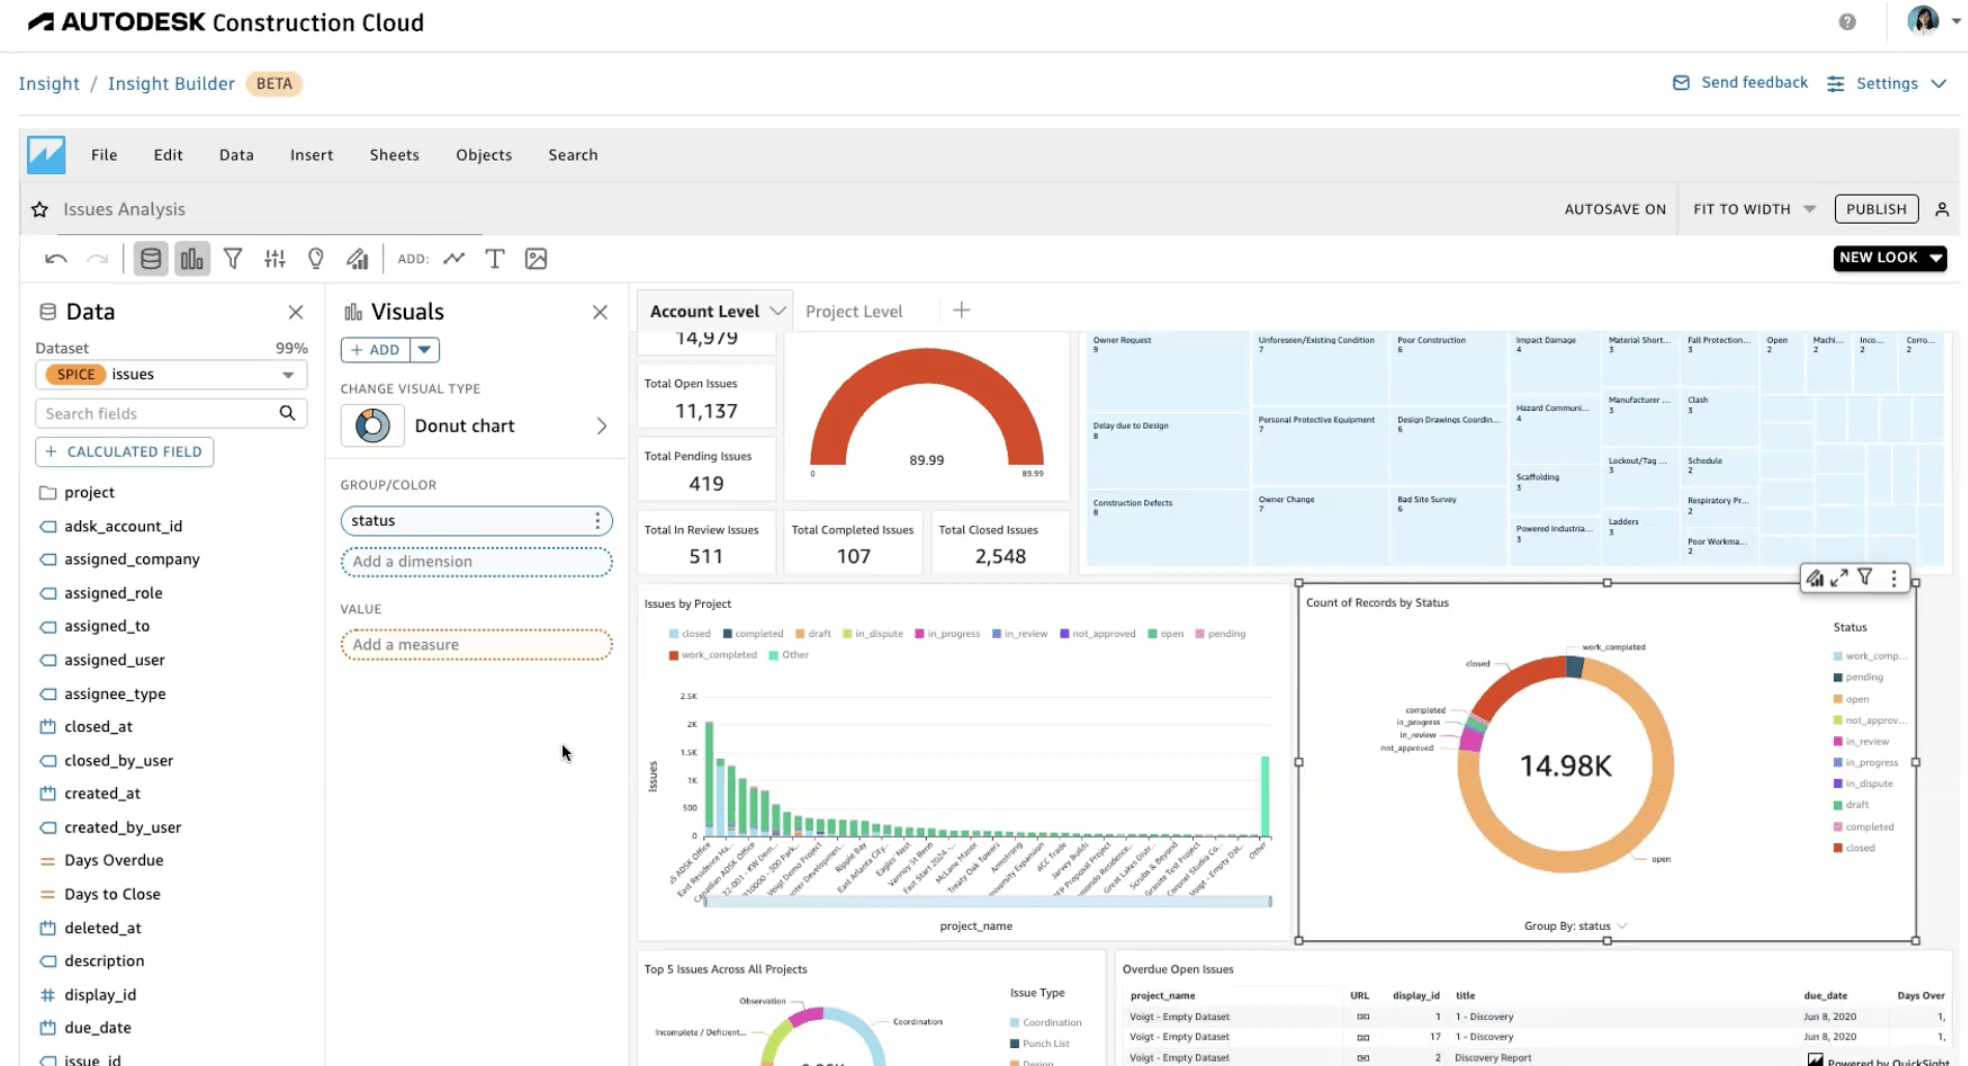
Task: Toggle the Data pane database icon
Action: pyautogui.click(x=151, y=259)
